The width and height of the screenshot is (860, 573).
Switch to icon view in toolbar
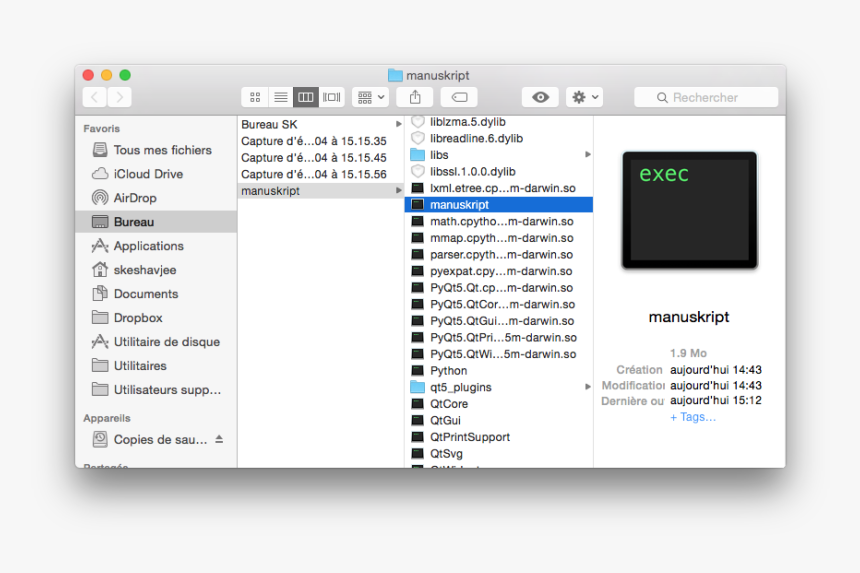tap(255, 97)
